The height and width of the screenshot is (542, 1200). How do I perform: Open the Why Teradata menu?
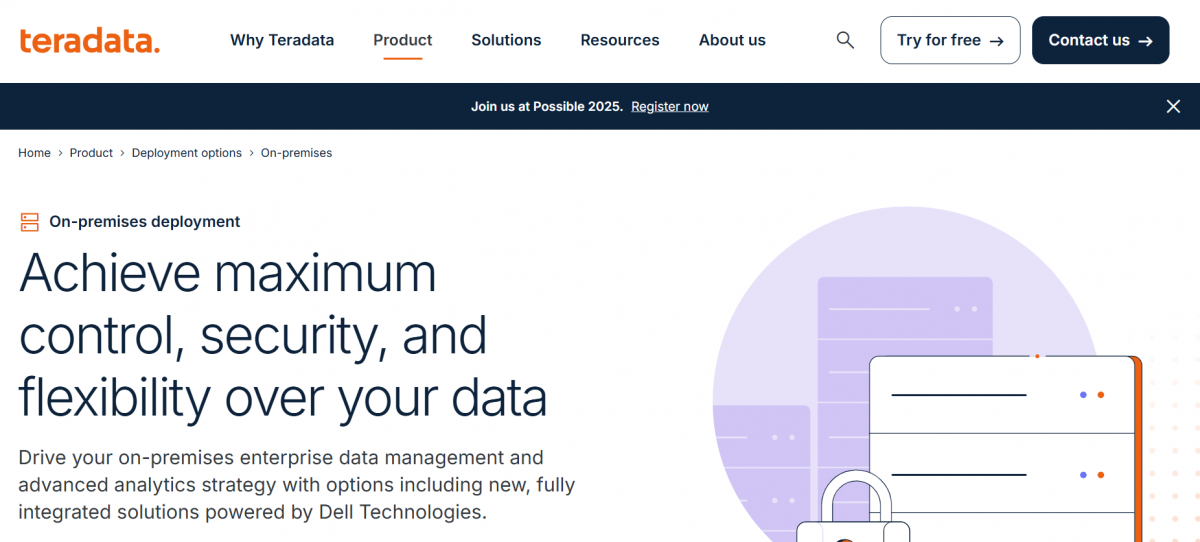click(x=282, y=40)
